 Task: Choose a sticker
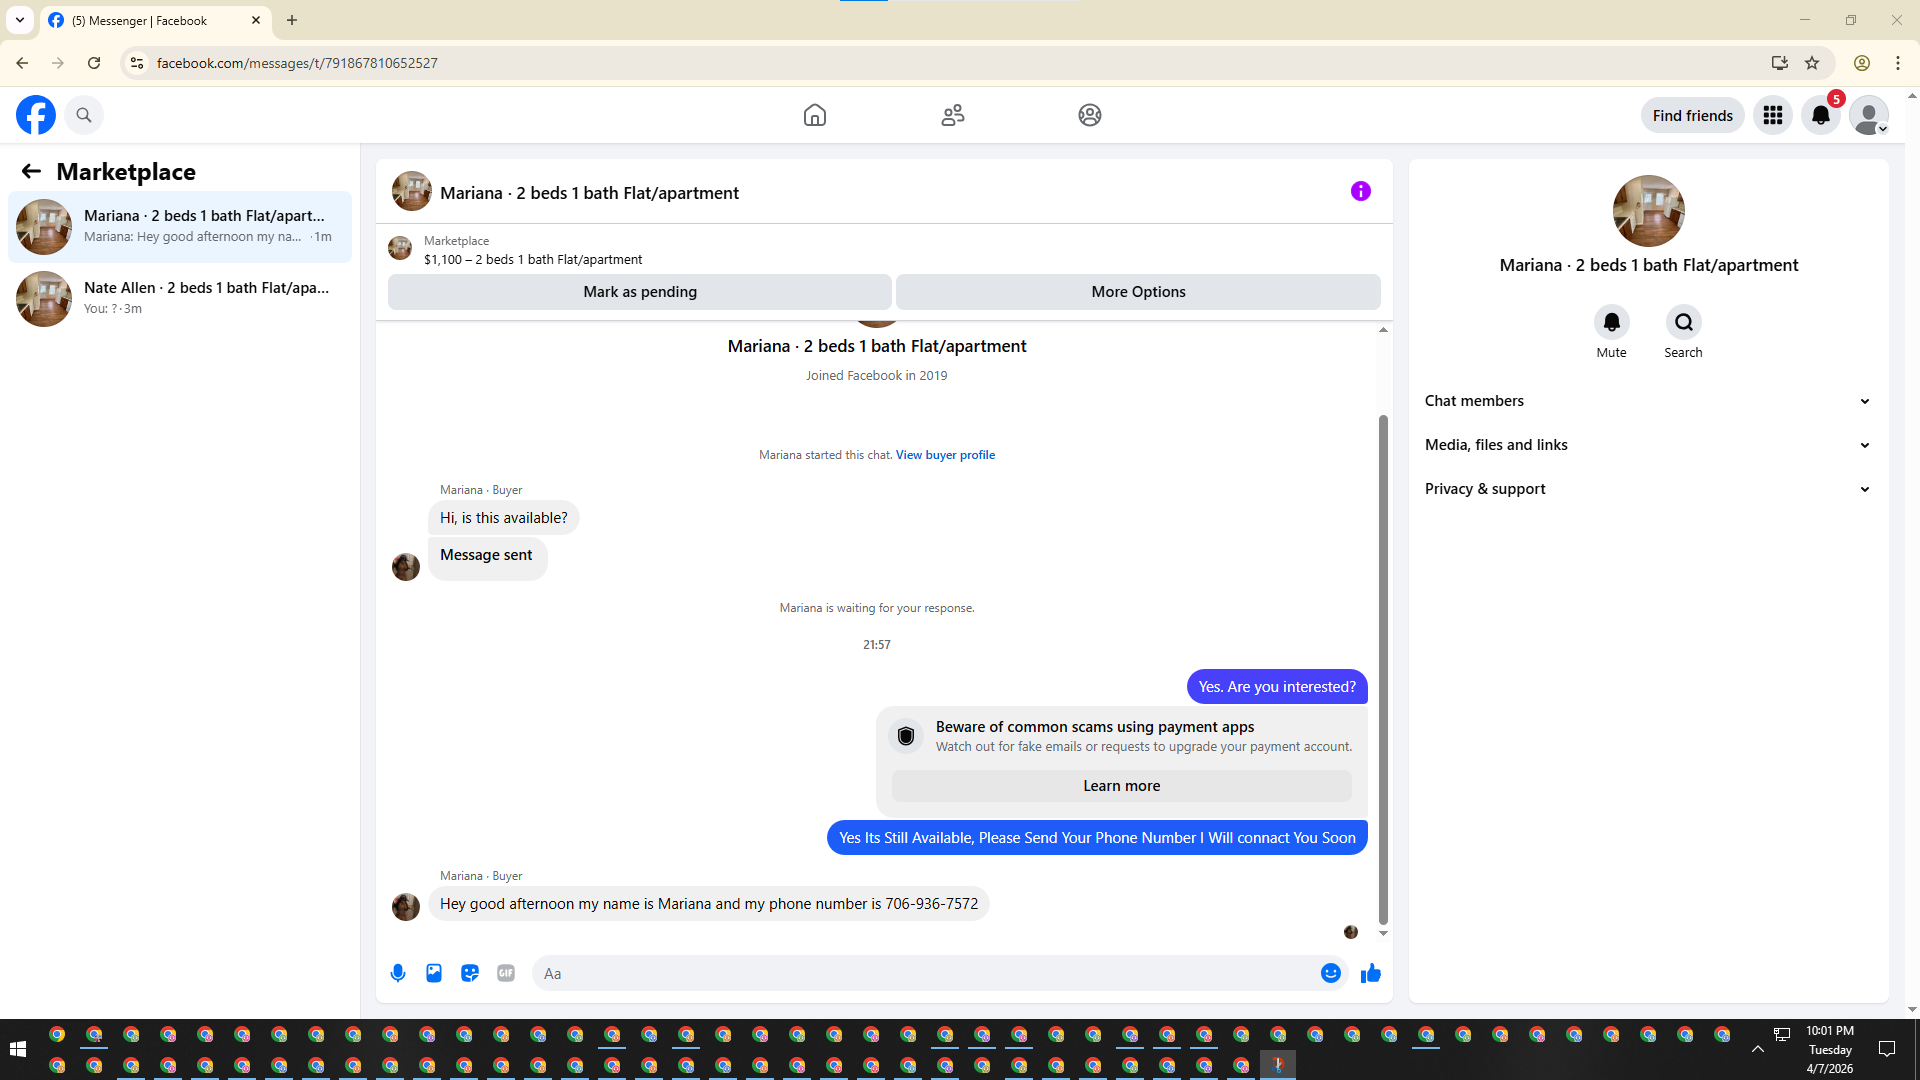point(470,973)
